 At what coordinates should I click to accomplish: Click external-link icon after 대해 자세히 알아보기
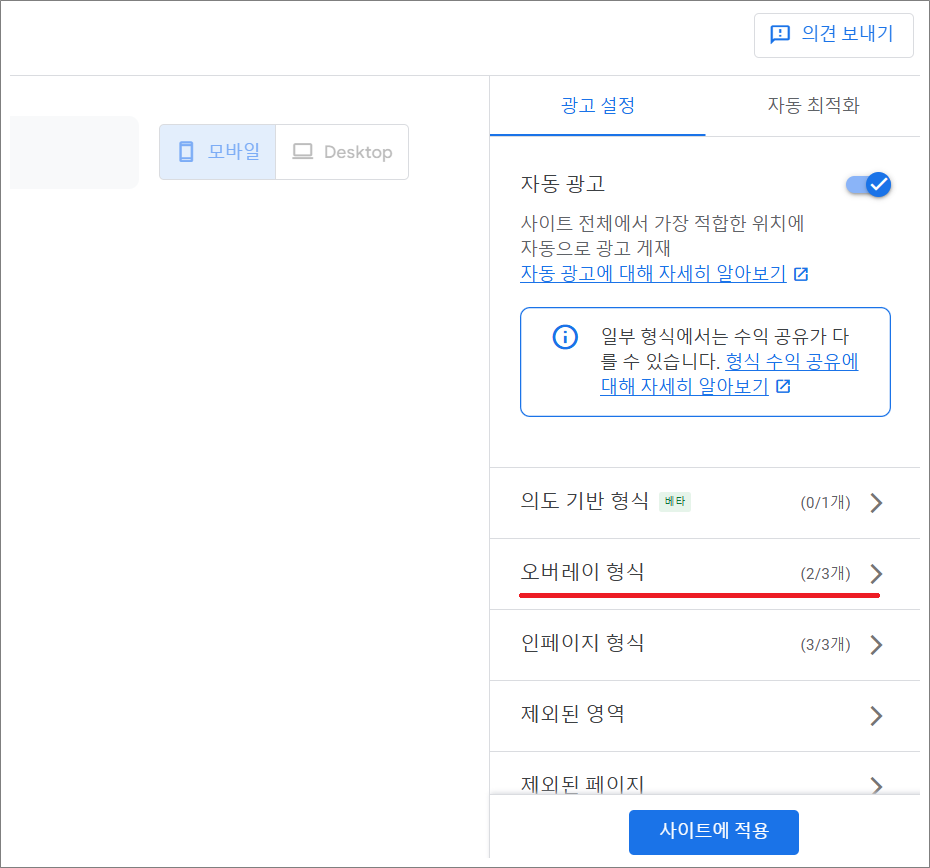pos(783,387)
